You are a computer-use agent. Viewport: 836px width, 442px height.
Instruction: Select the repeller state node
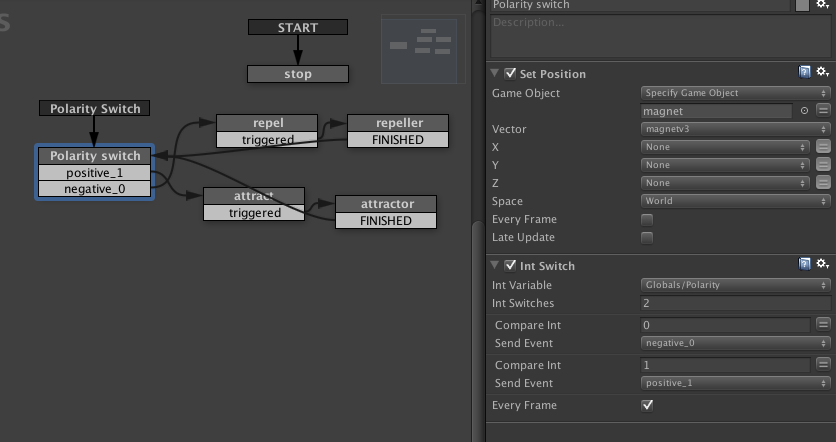(x=398, y=123)
